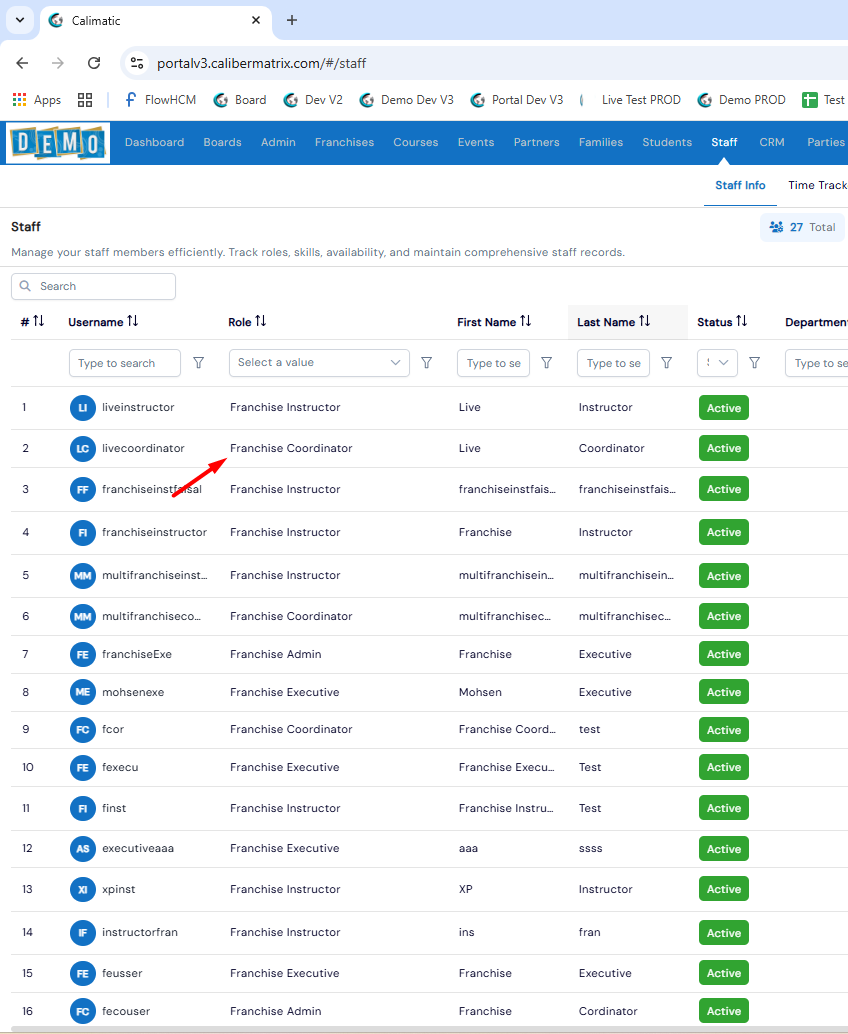Open Role filter funnel icon
848x1034 pixels.
(x=427, y=363)
